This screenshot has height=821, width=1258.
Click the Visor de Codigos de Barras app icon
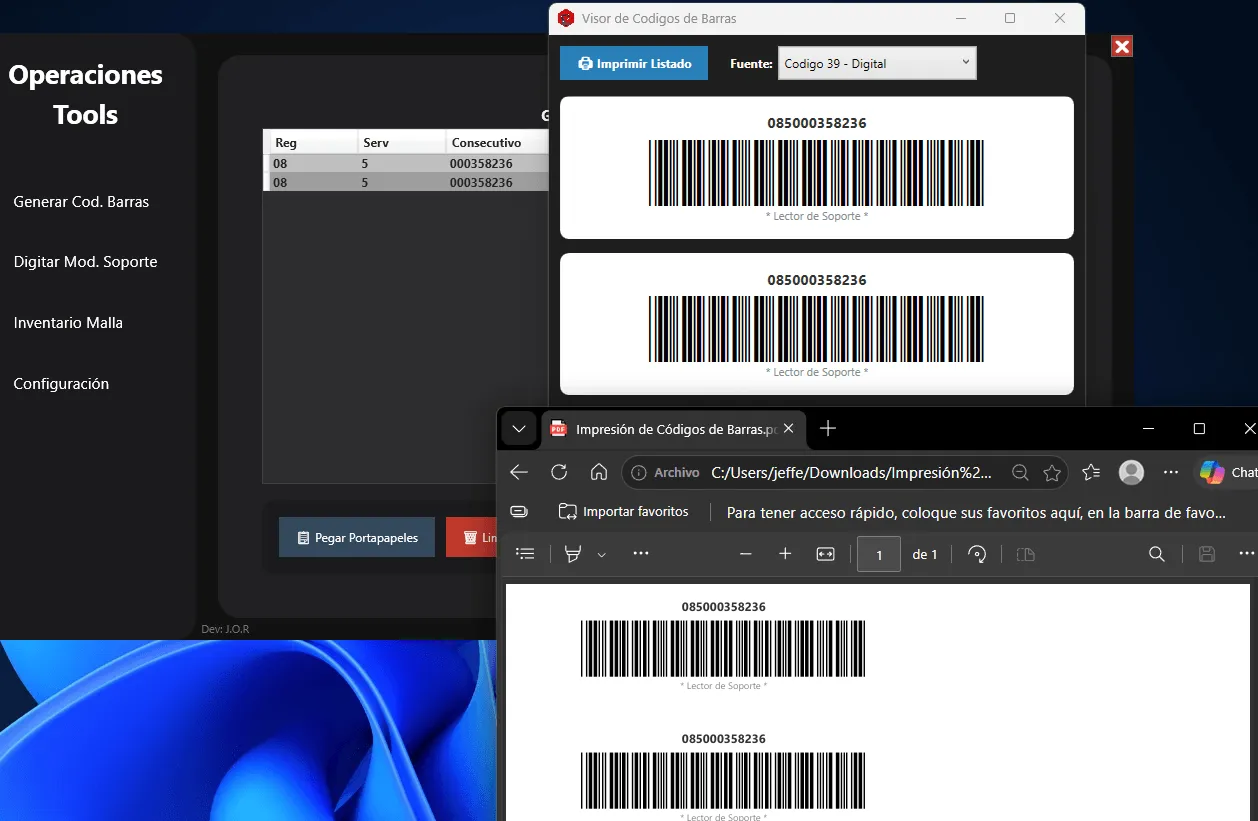click(x=566, y=18)
